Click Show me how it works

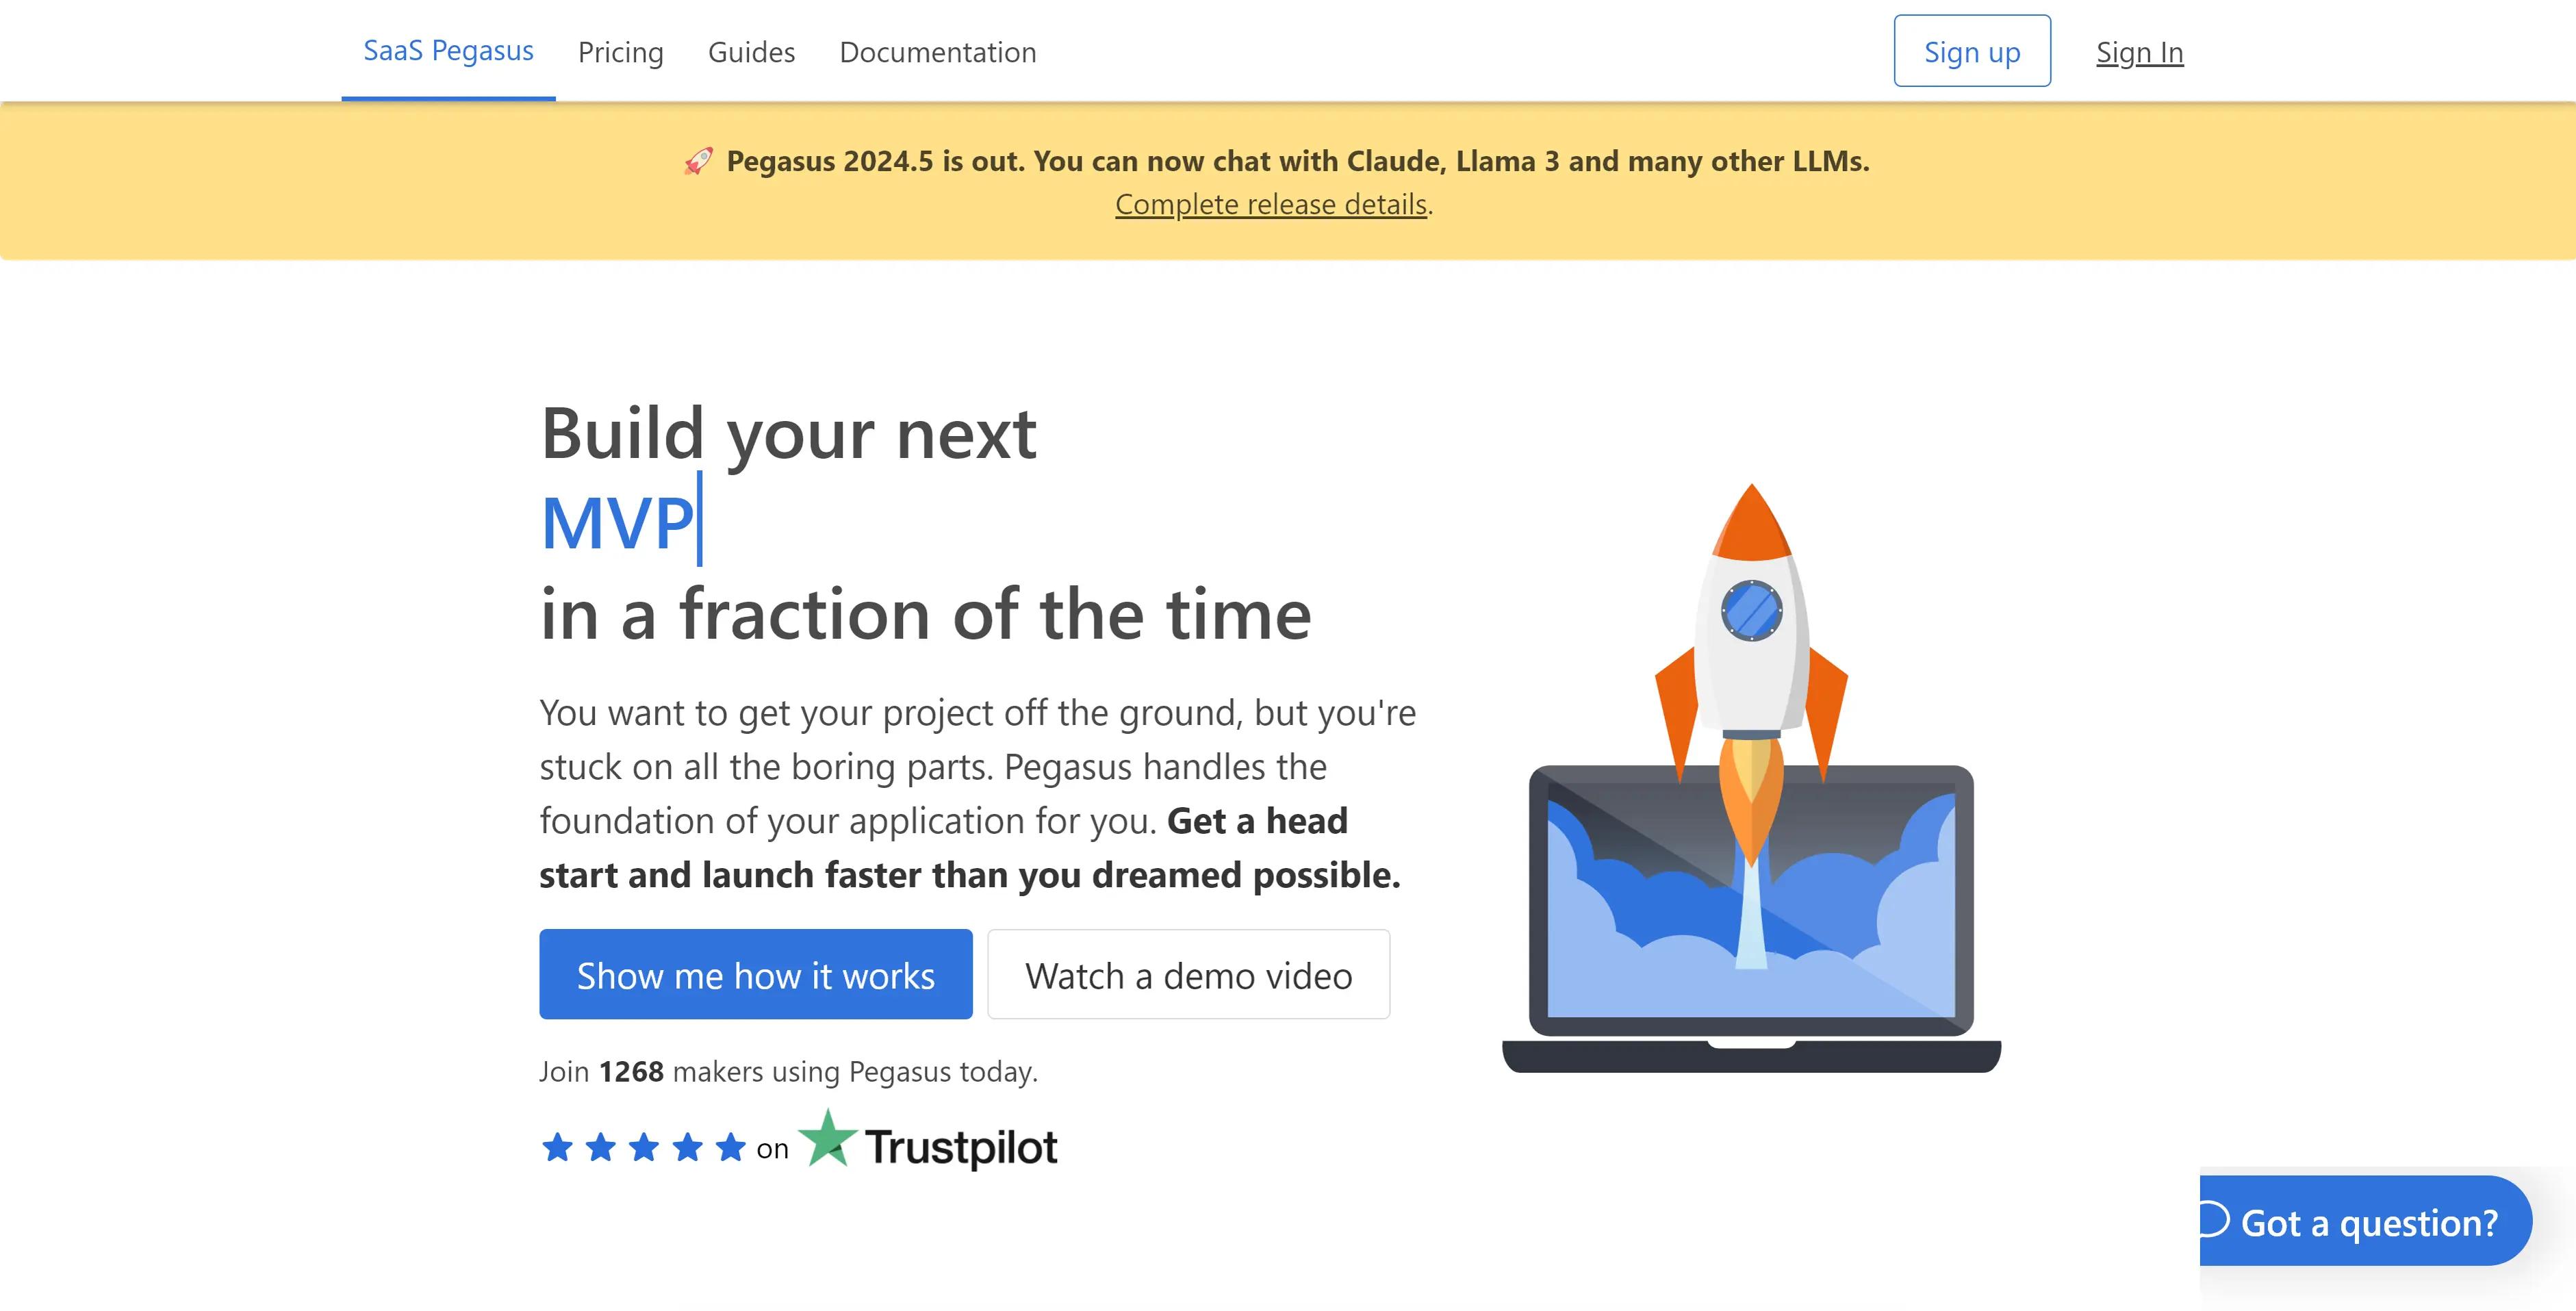click(756, 973)
